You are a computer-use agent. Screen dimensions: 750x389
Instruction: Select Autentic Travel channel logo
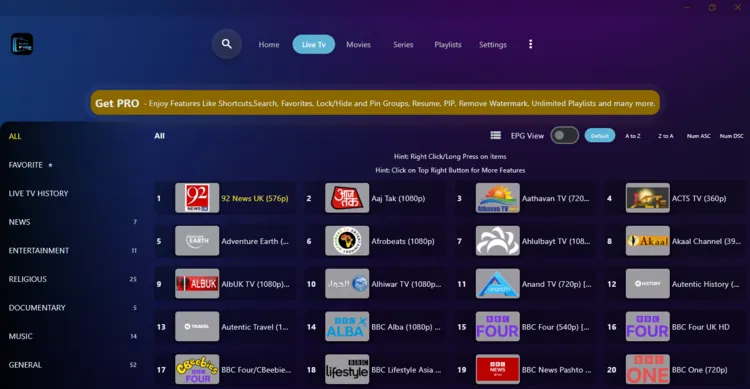click(x=197, y=326)
